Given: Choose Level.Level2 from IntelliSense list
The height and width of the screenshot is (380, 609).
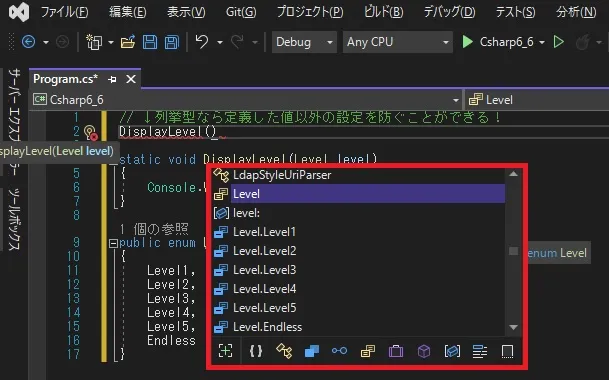Looking at the screenshot, I should coord(359,251).
